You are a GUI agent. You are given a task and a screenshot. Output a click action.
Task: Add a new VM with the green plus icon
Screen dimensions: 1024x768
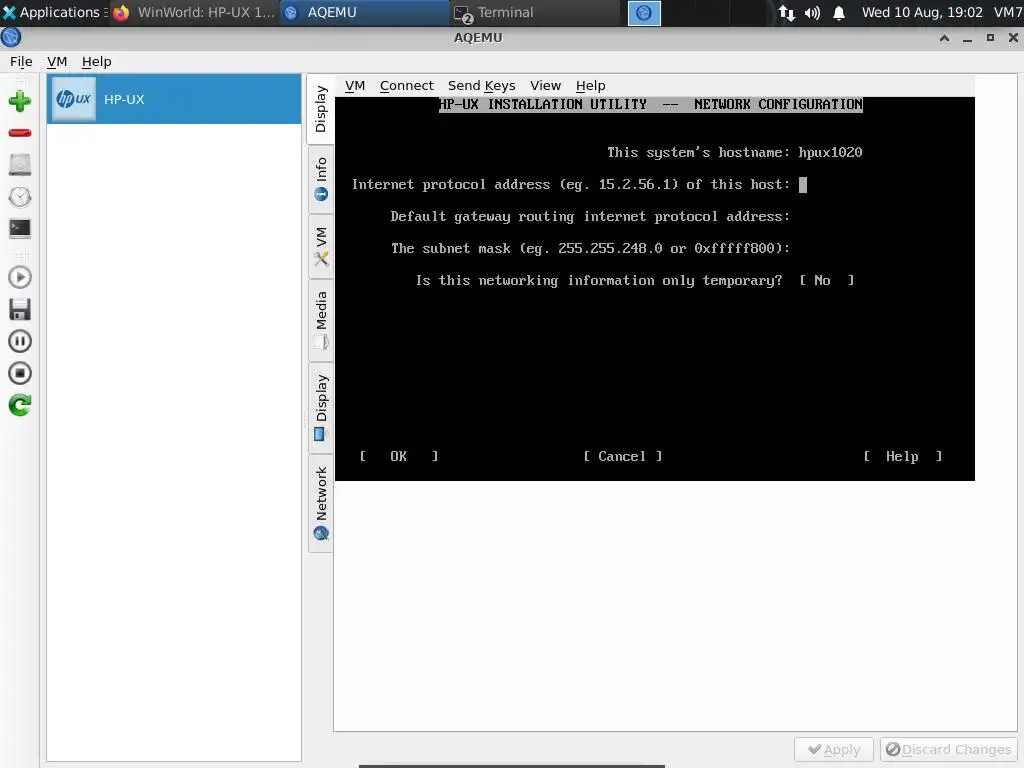click(x=20, y=101)
